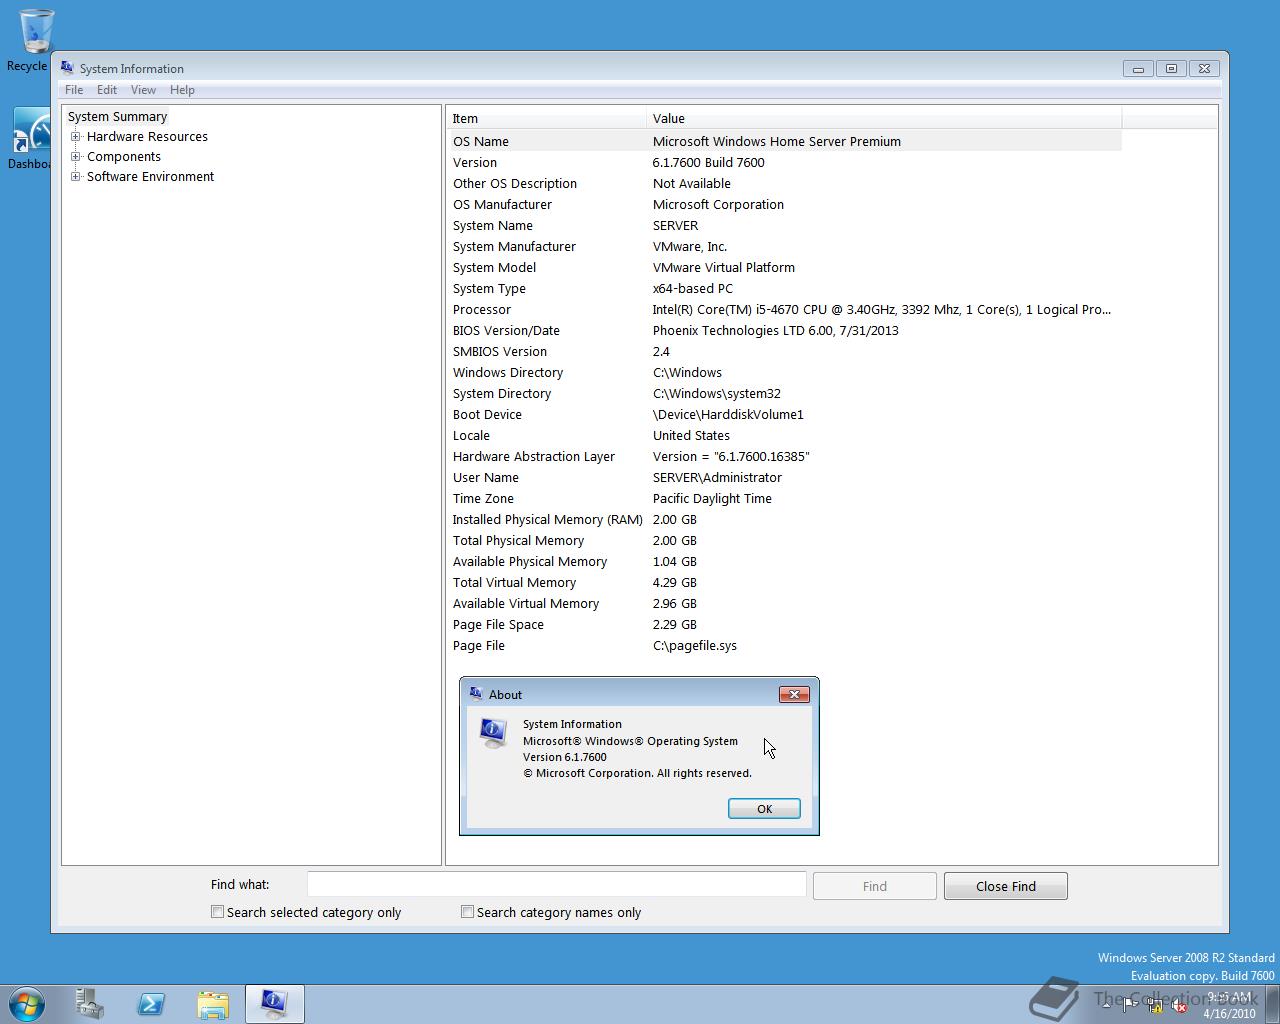The image size is (1280, 1024).
Task: Open Windows Explorer folder taskbar icon
Action: point(213,1004)
